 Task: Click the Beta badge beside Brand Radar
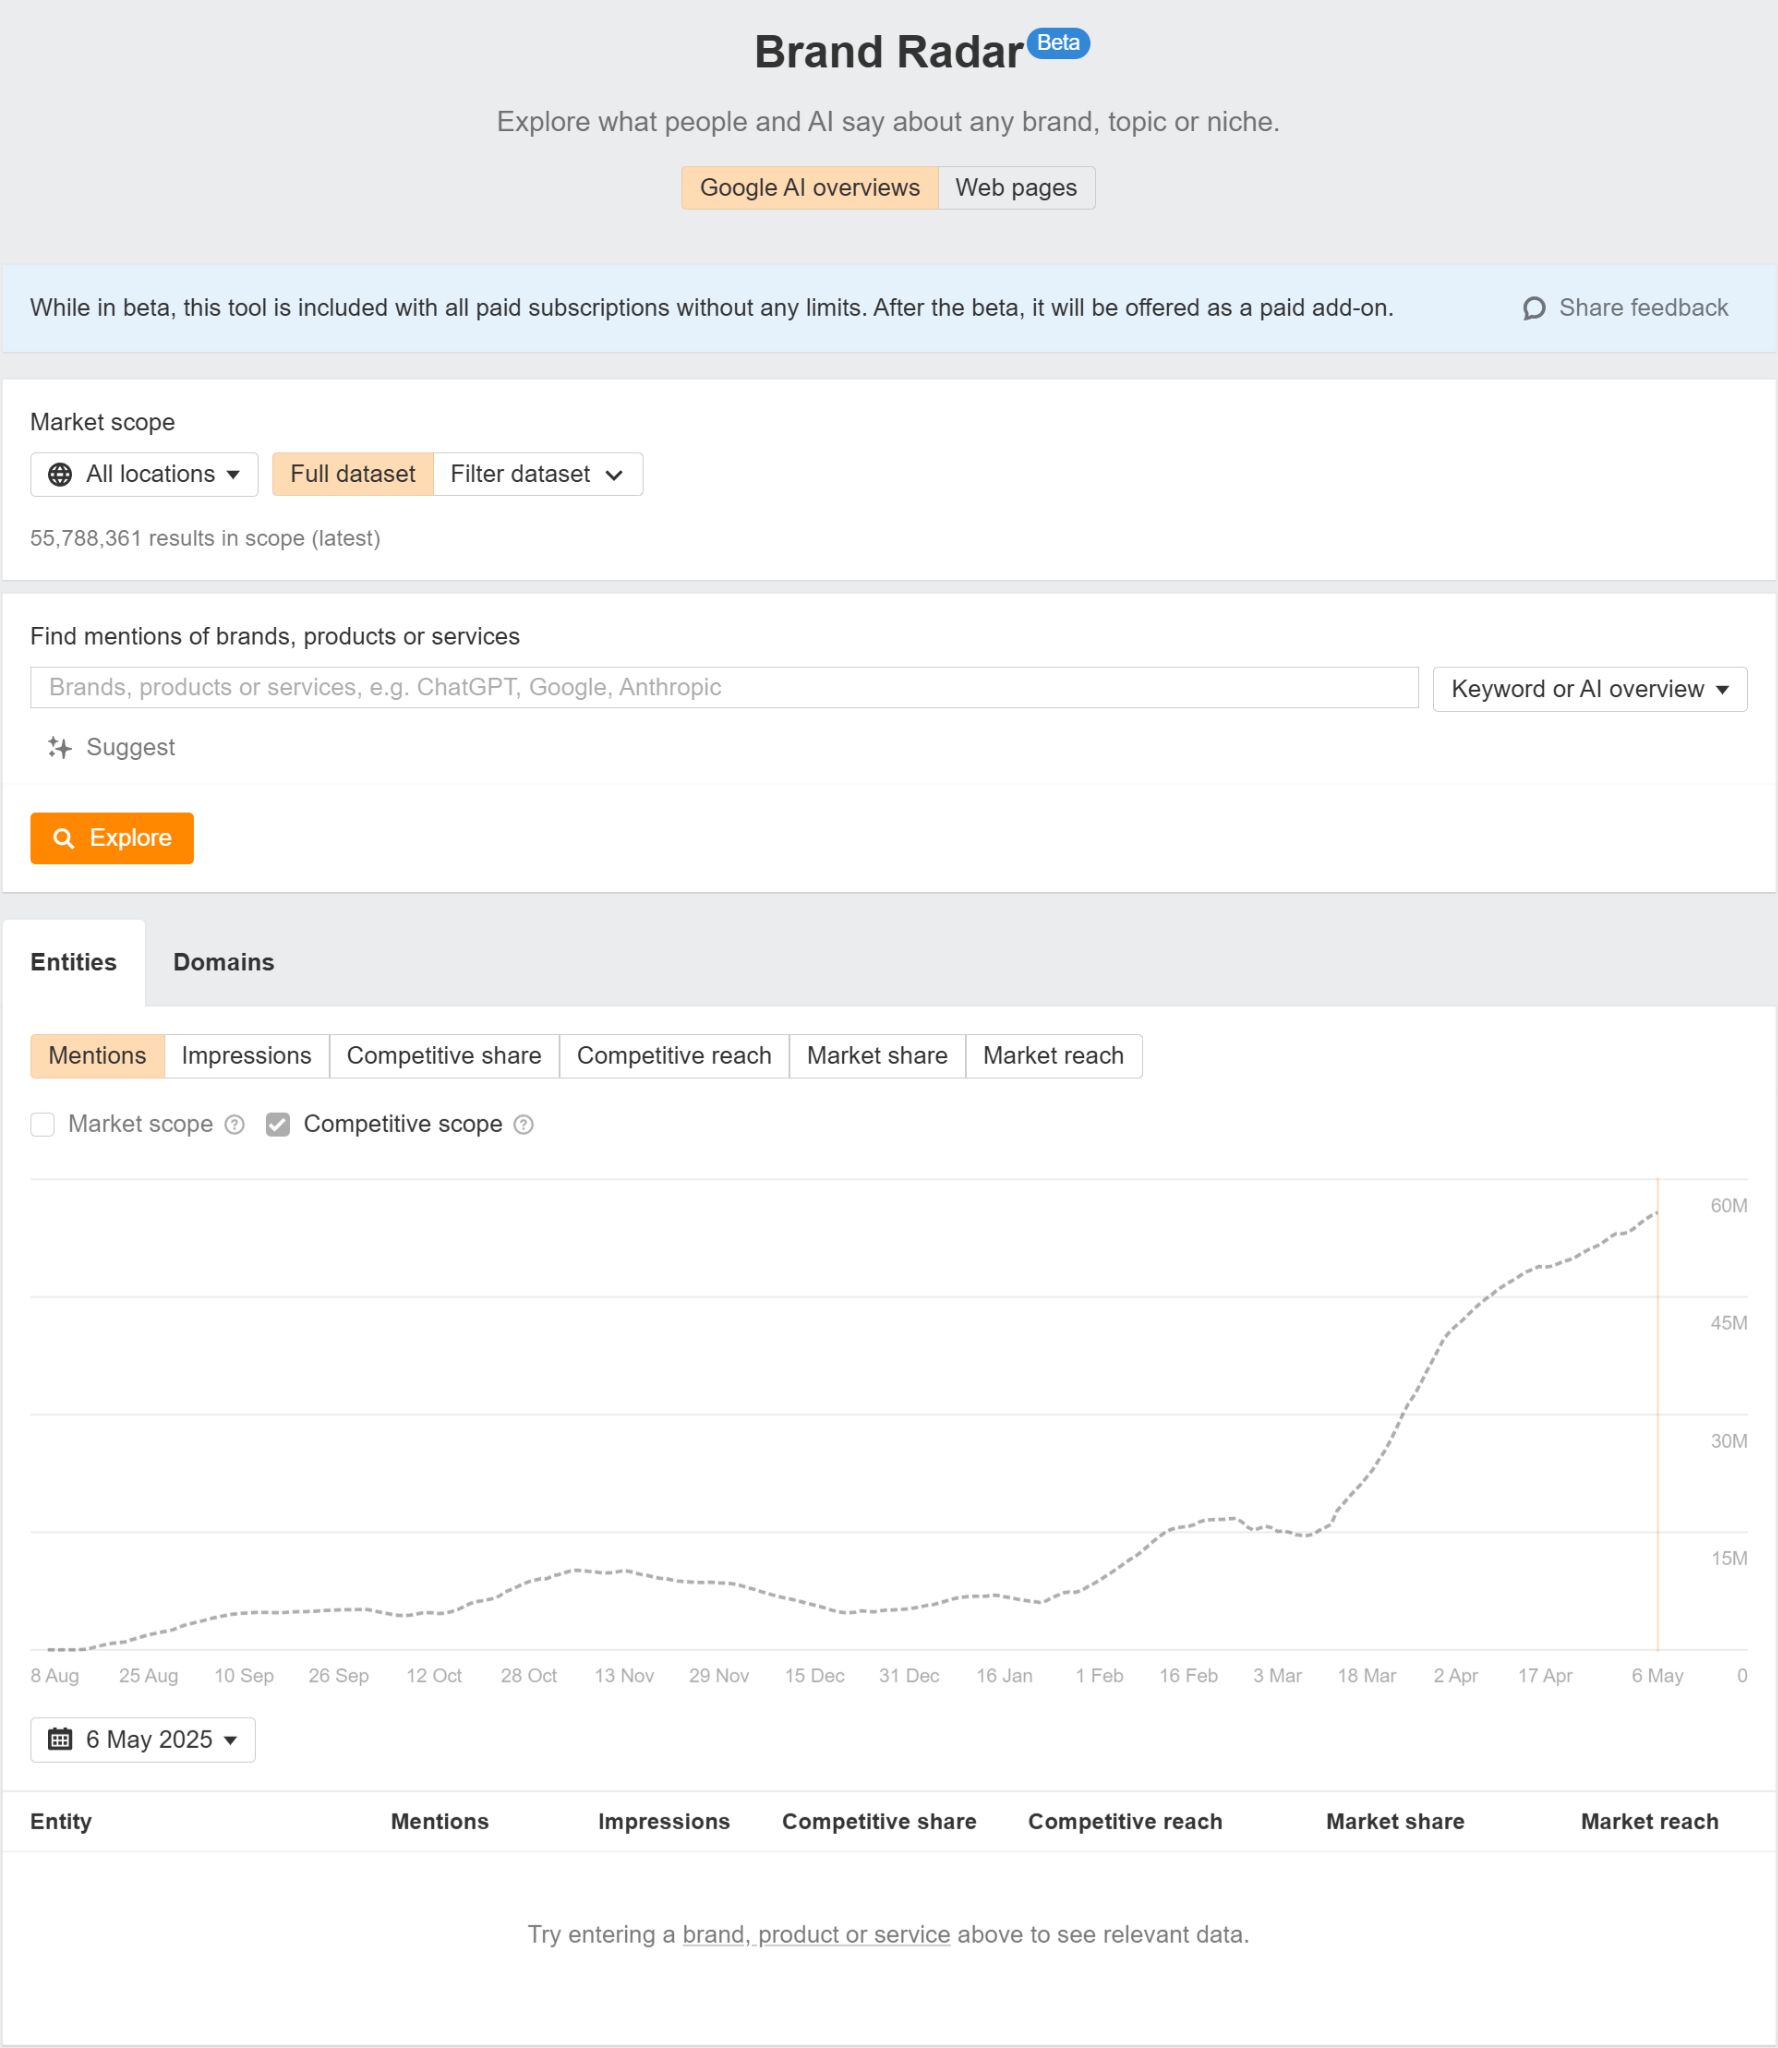(x=1057, y=43)
